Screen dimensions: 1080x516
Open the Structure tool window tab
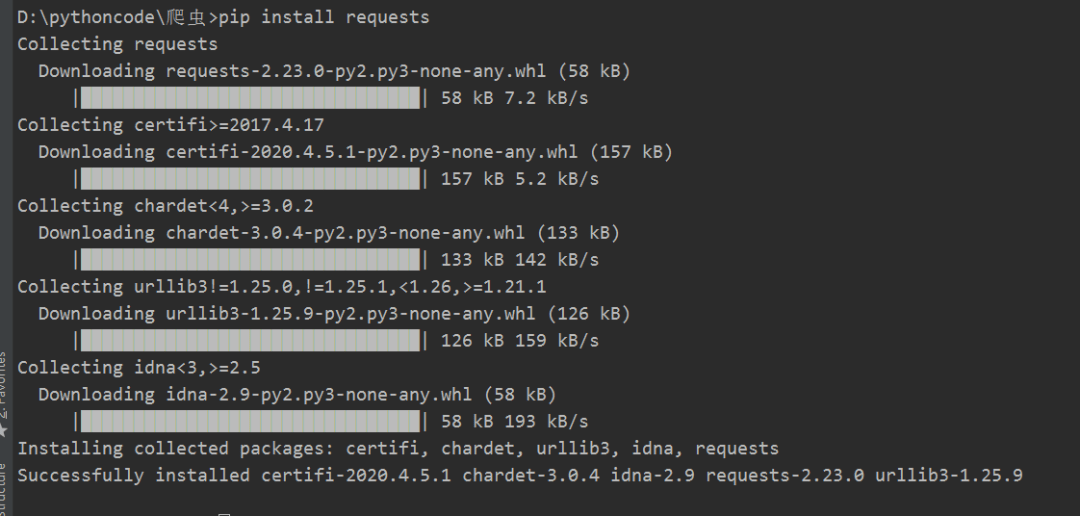tap(3, 491)
